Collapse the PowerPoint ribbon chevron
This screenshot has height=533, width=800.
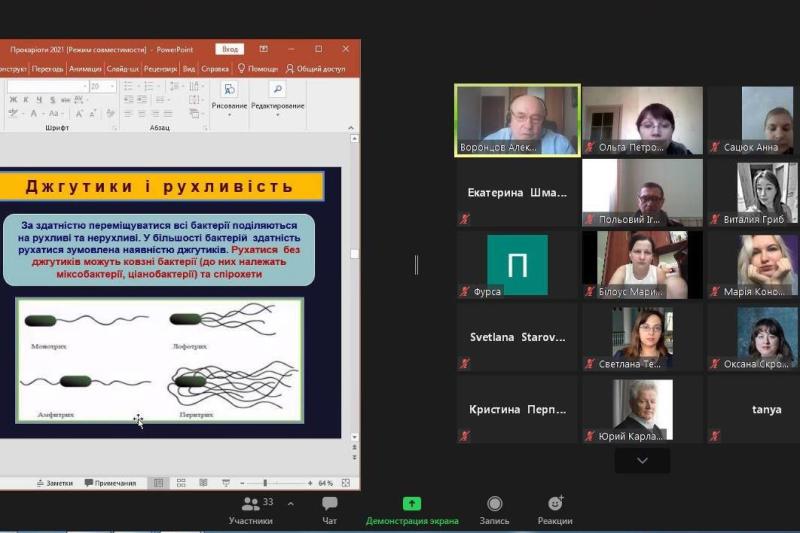(351, 128)
